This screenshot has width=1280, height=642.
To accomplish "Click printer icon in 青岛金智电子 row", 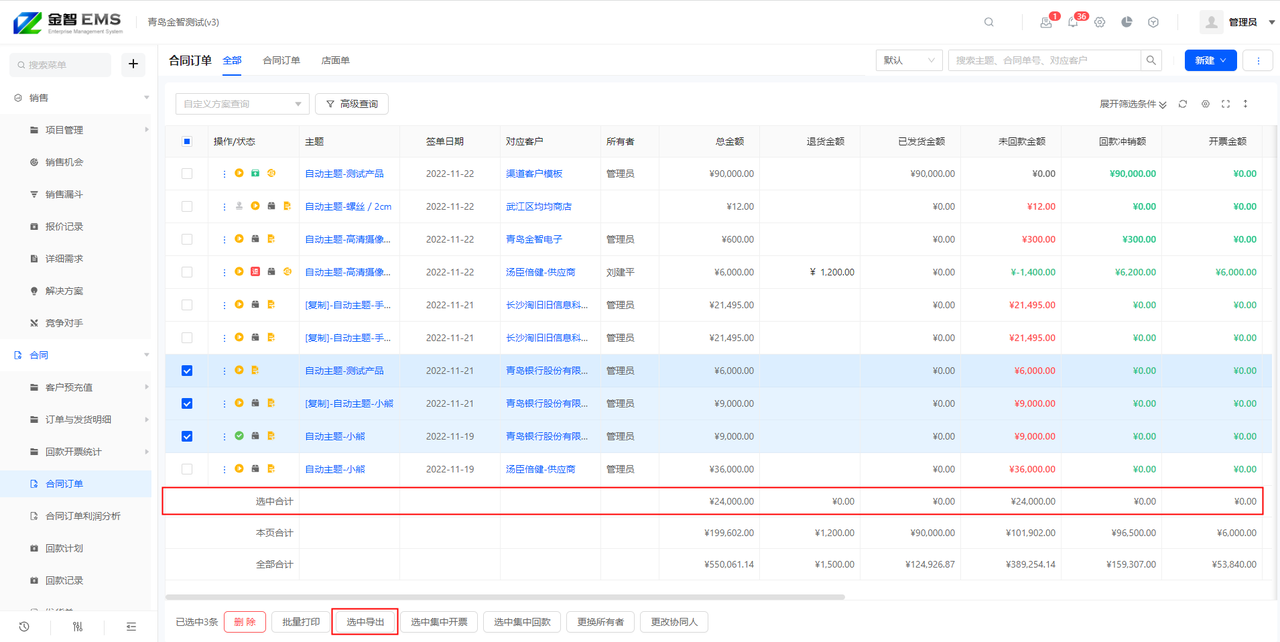I will click(x=255, y=239).
